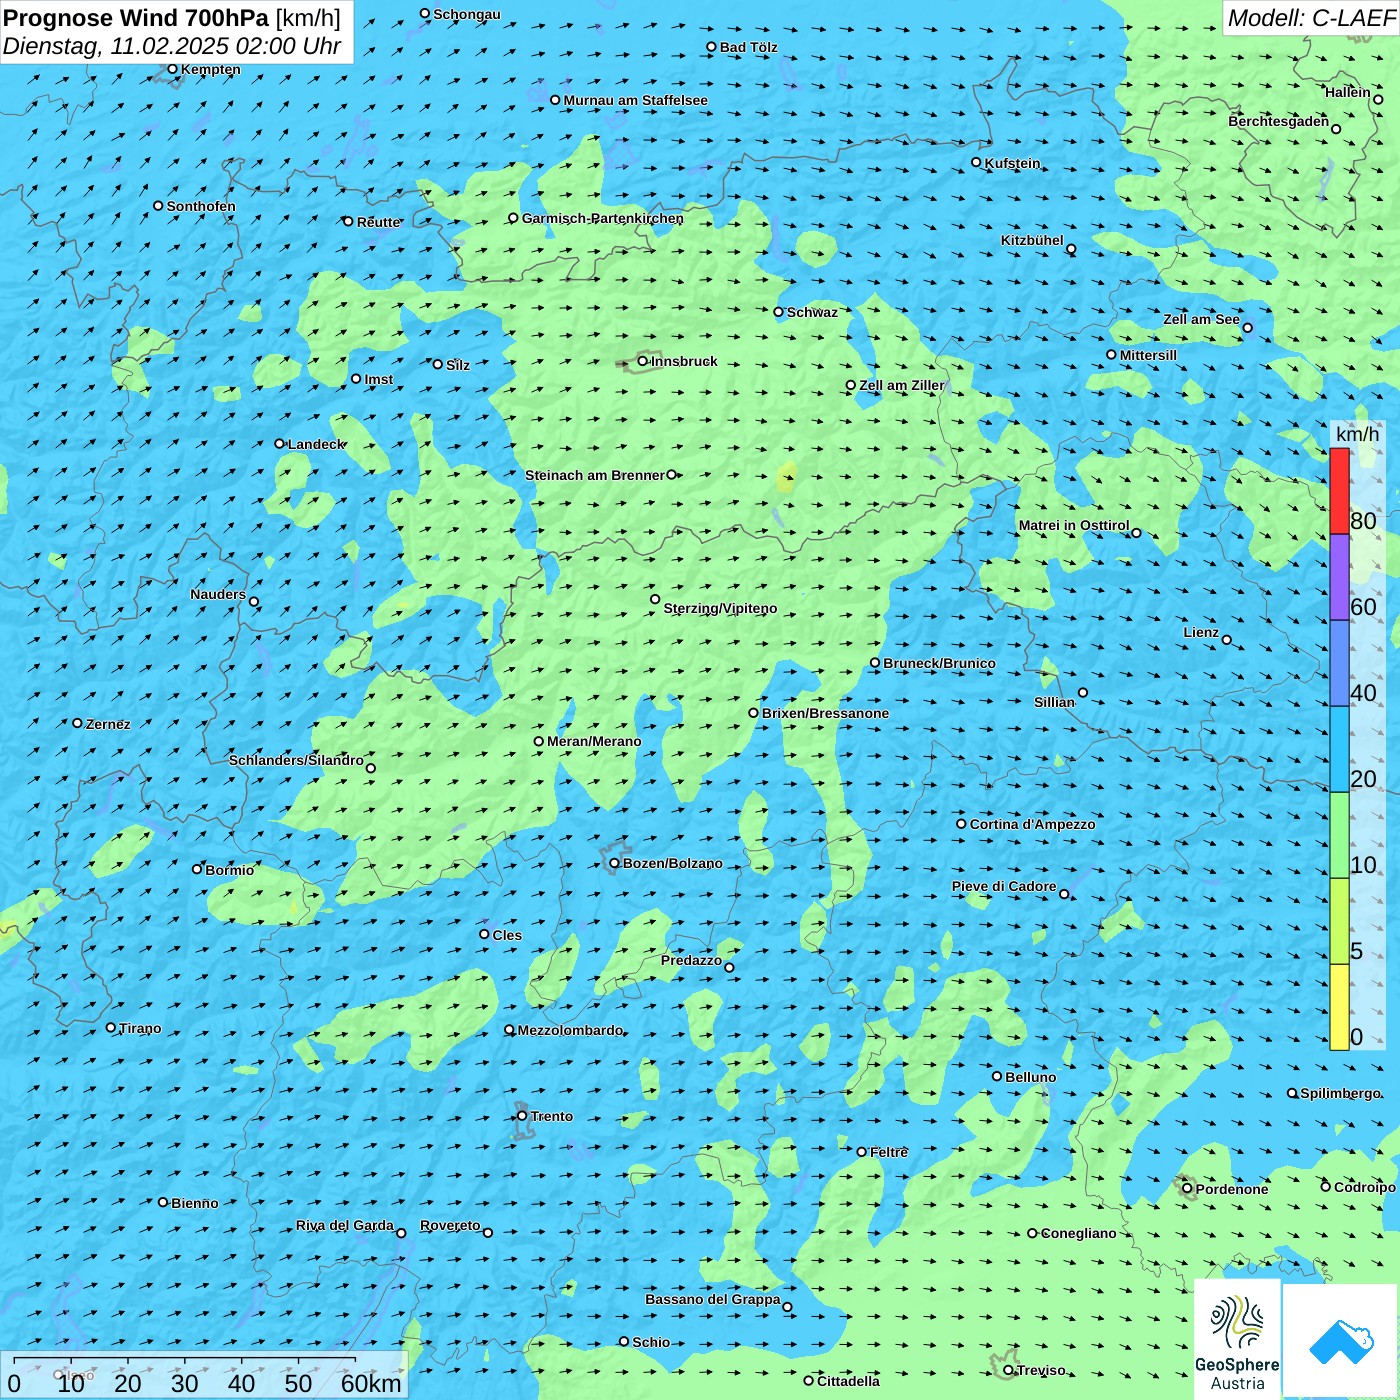Viewport: 1400px width, 1400px height.
Task: Click the 'Kitzbühel' label
Action: point(1032,240)
